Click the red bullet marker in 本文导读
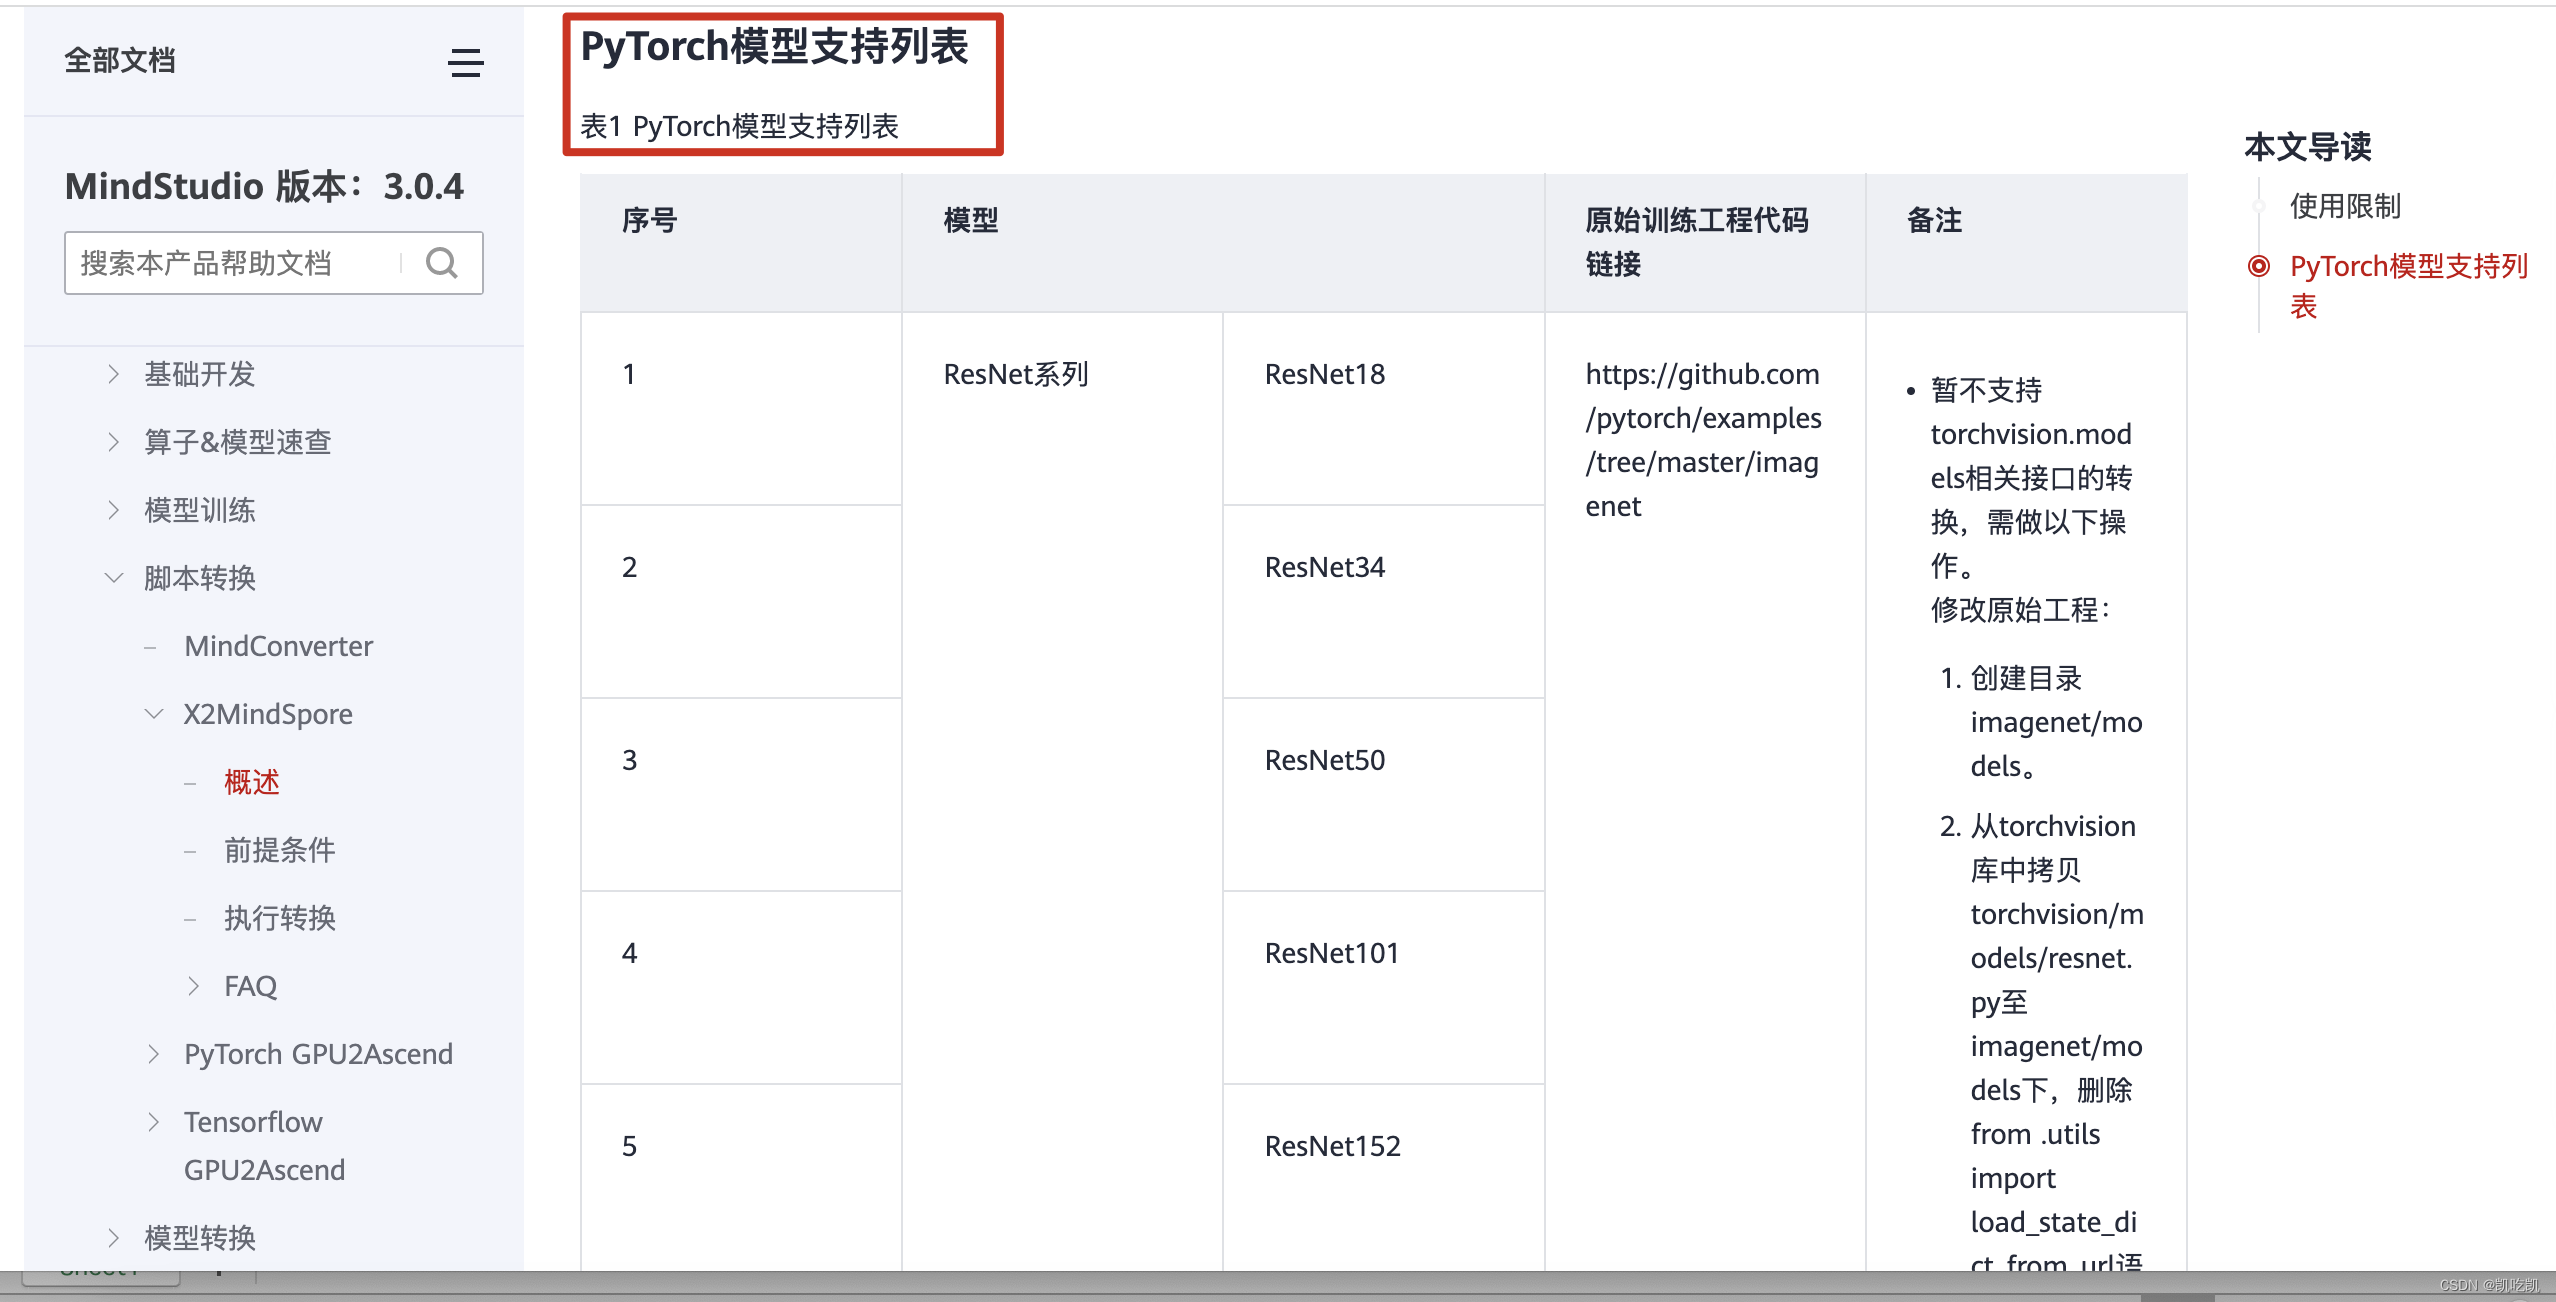2556x1302 pixels. pos(2258,266)
